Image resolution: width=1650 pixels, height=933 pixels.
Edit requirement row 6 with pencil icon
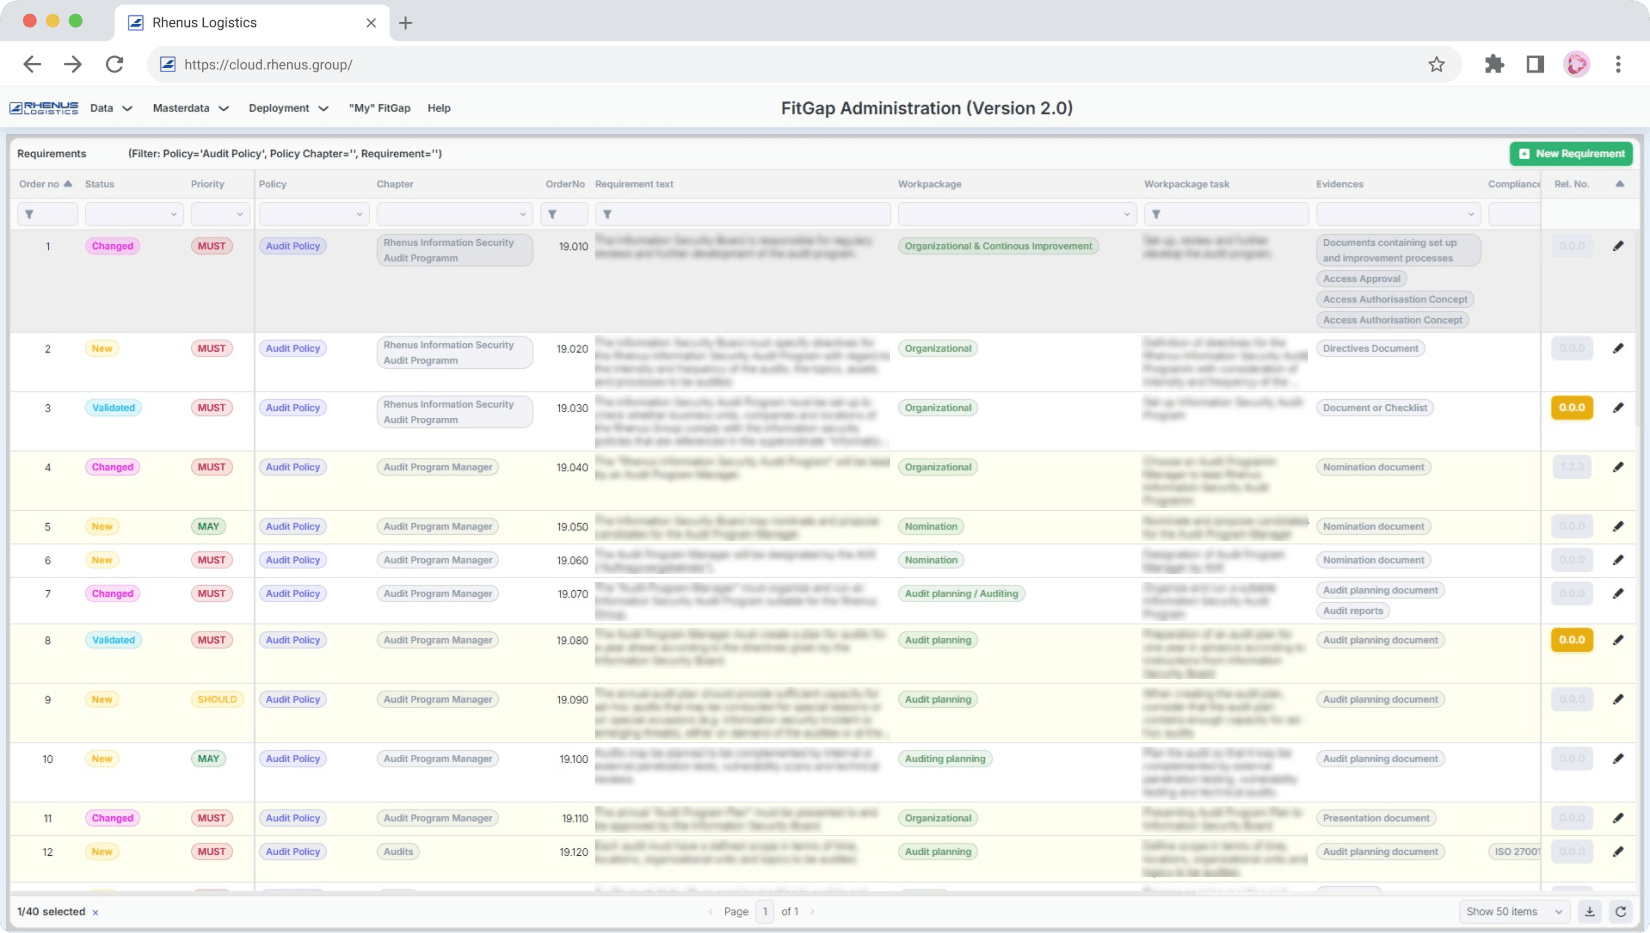tap(1618, 560)
